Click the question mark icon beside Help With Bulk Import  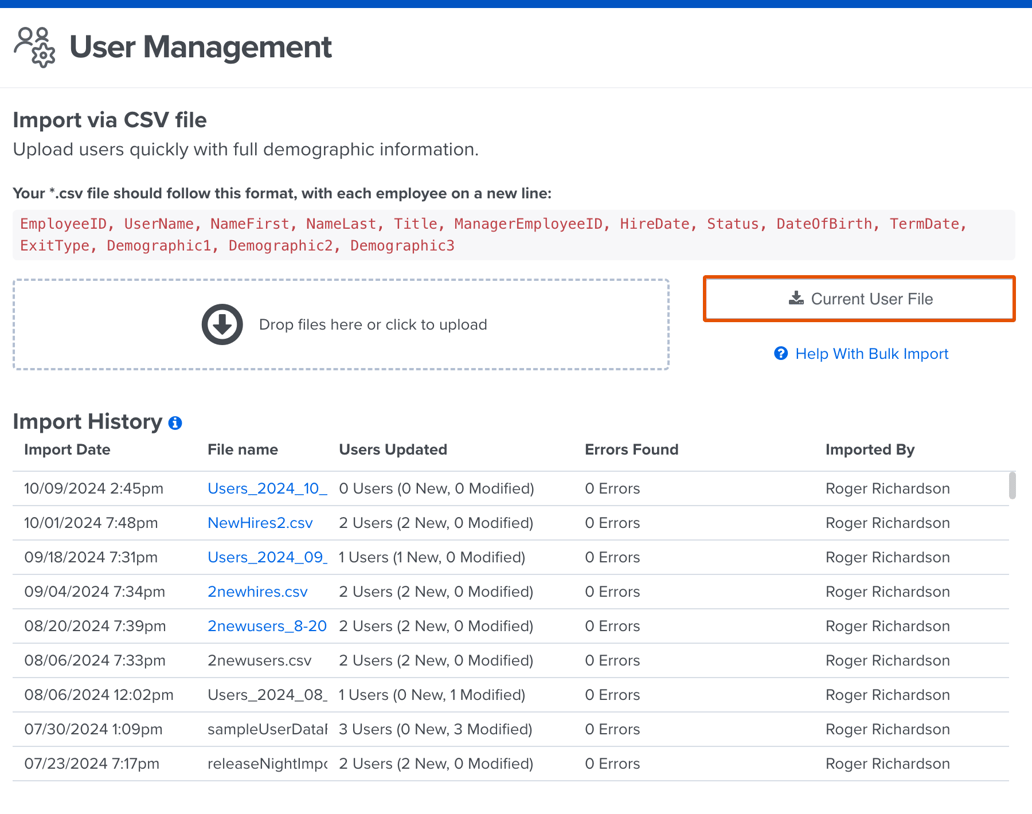[x=780, y=353]
